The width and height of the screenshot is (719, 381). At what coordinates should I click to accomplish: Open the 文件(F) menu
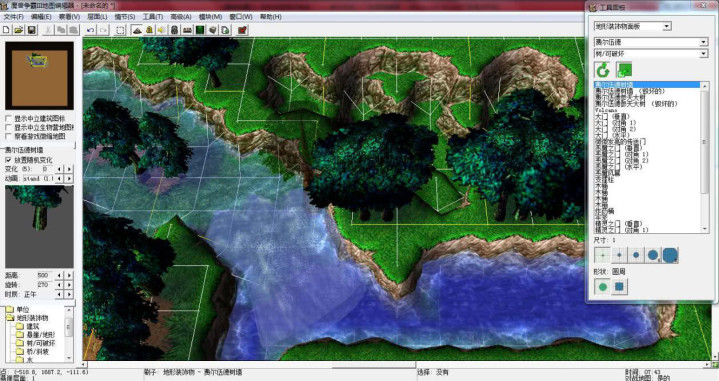point(13,17)
